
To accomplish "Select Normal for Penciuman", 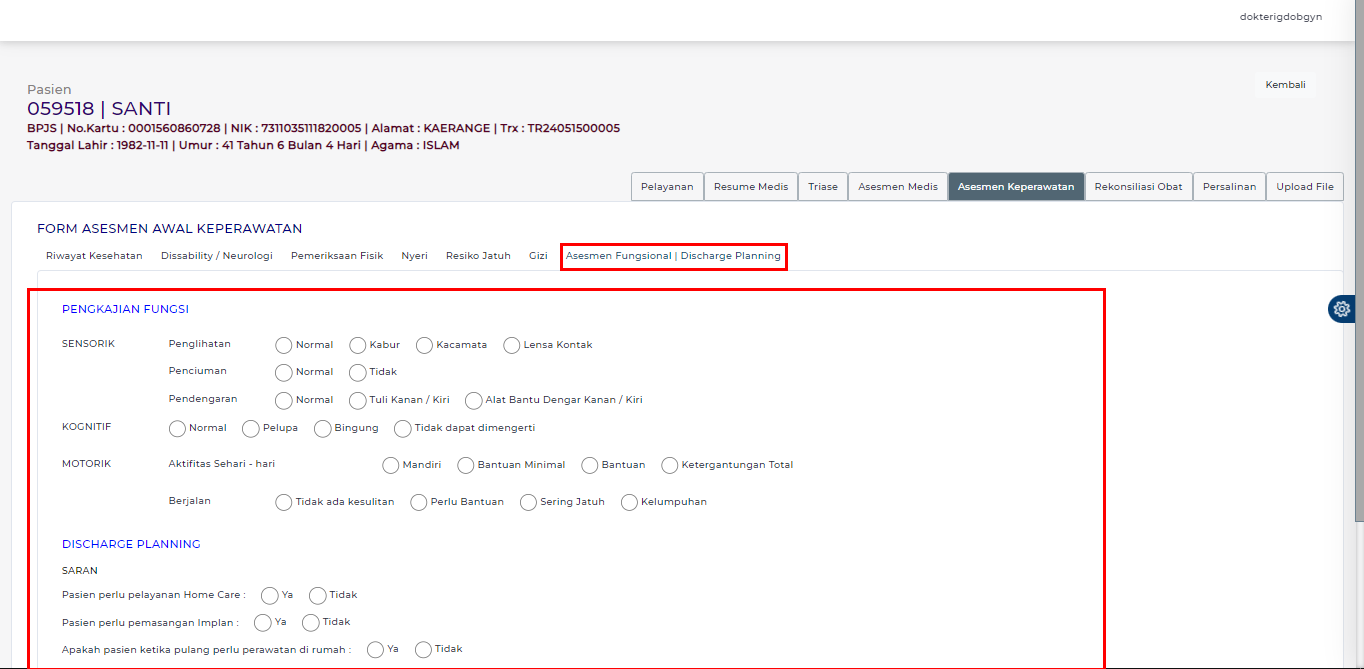I will pos(284,373).
